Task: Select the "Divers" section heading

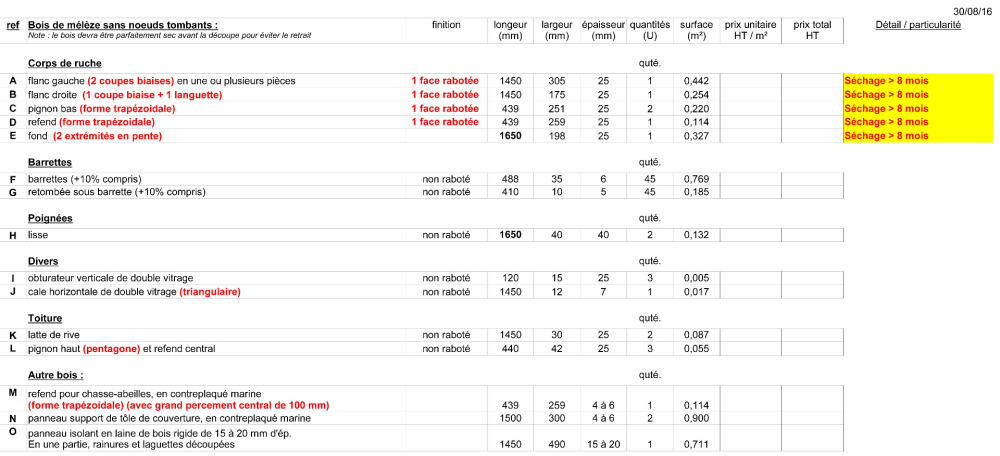Action: pyautogui.click(x=43, y=261)
